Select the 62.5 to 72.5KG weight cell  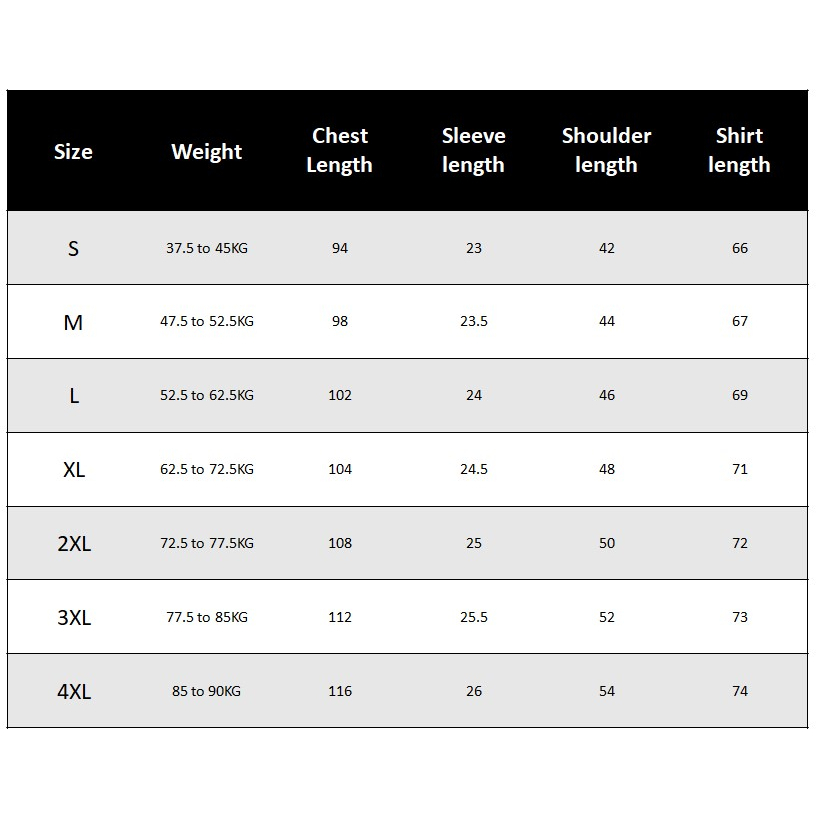pyautogui.click(x=207, y=469)
